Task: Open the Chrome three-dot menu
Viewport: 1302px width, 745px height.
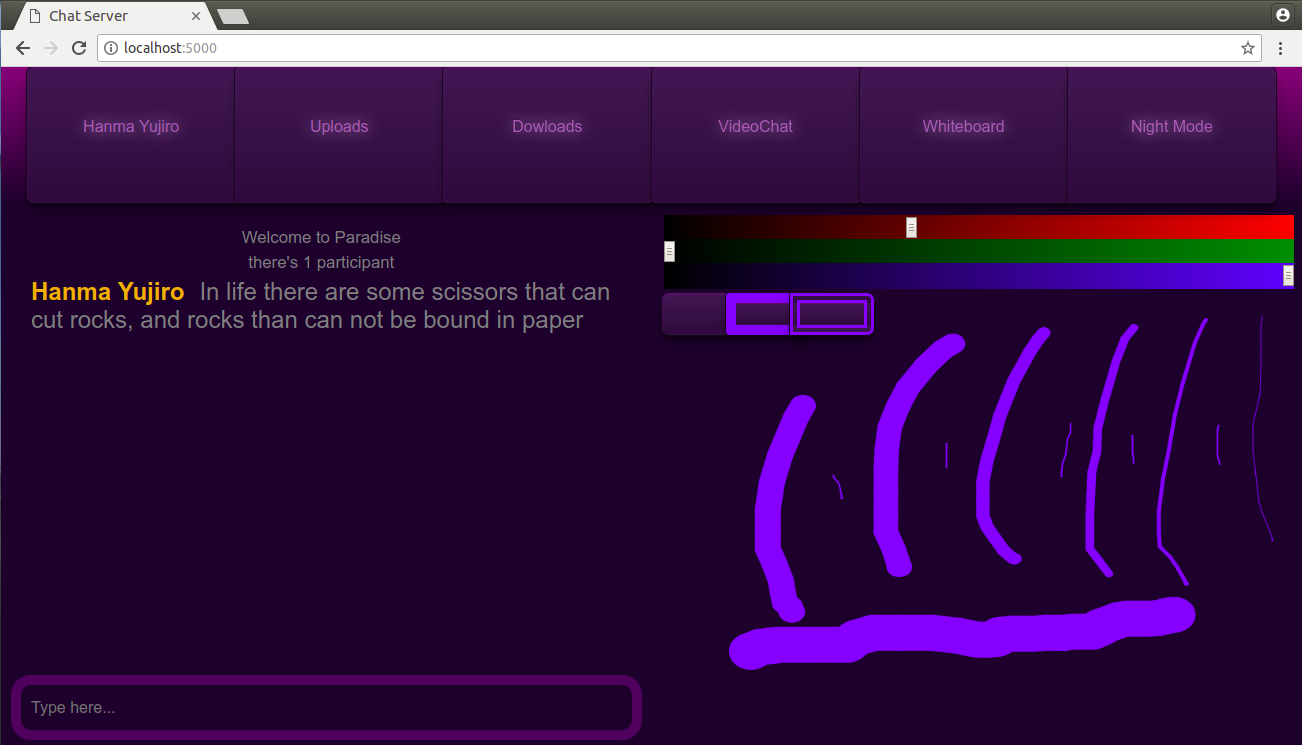Action: (x=1281, y=48)
